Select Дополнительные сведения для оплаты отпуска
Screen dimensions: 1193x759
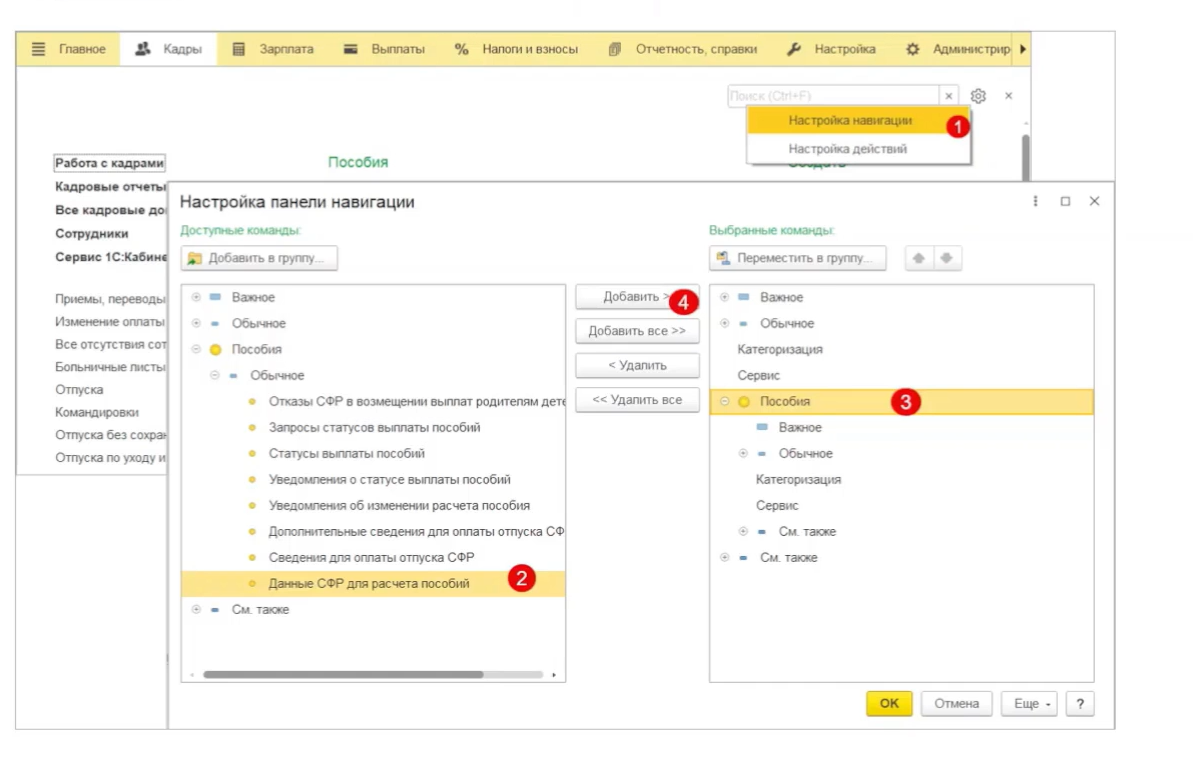point(374,532)
